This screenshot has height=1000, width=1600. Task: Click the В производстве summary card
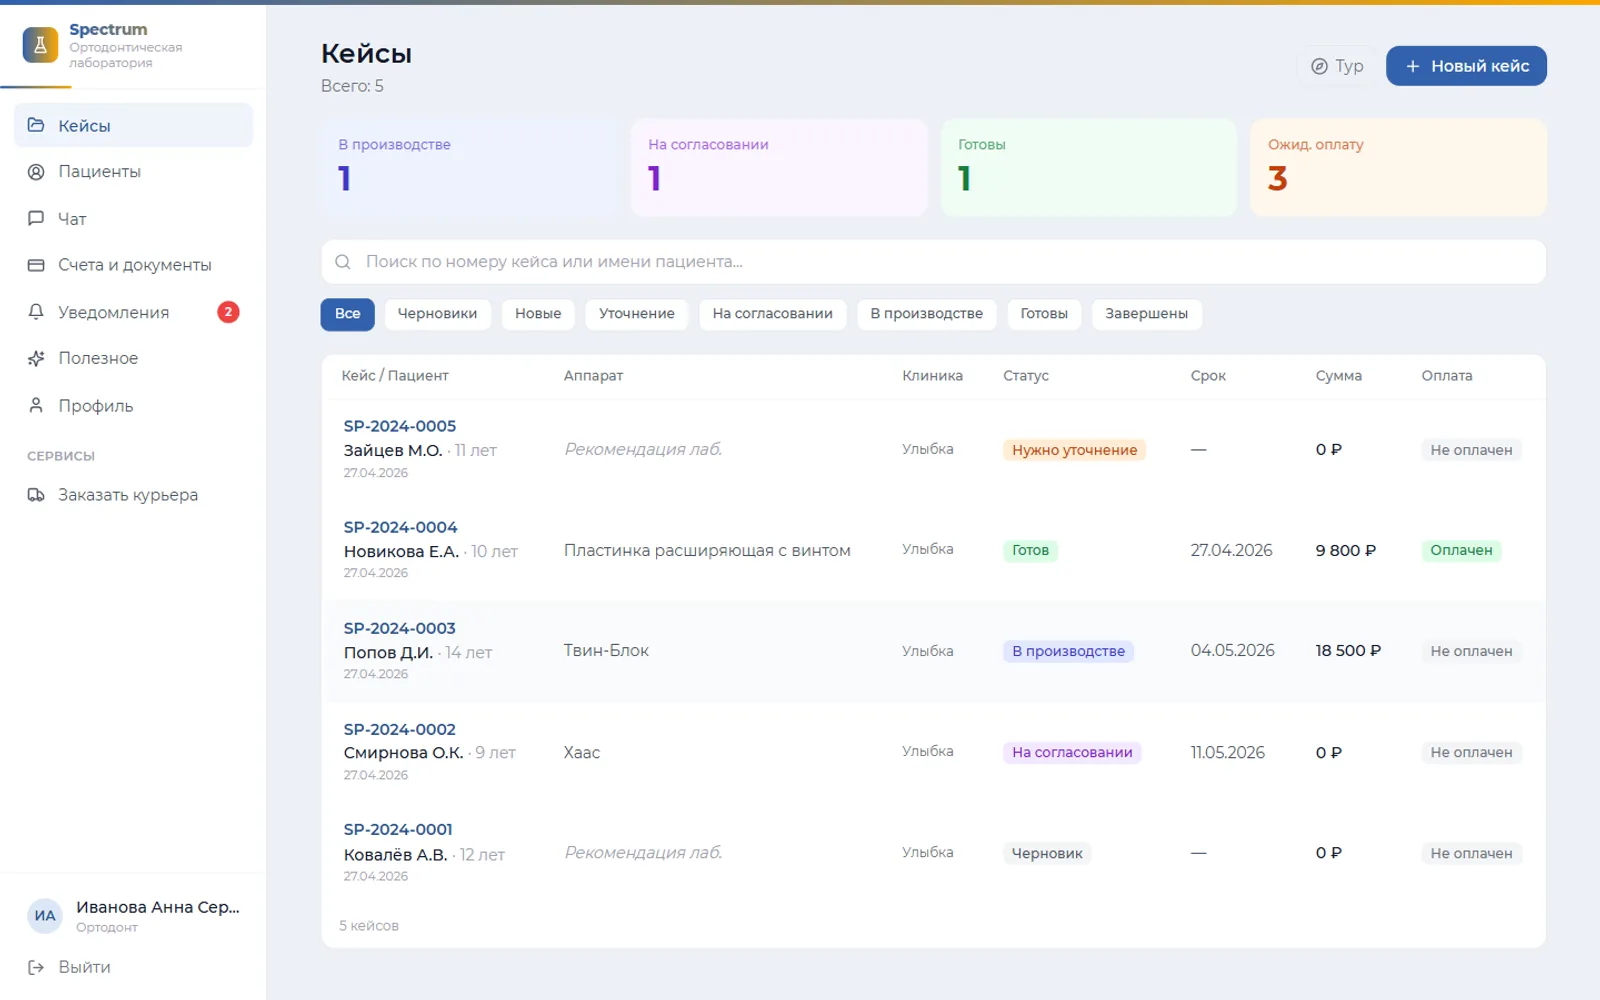(469, 168)
